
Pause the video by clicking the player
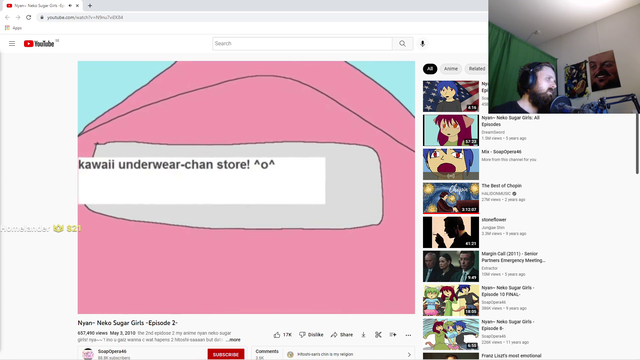[x=246, y=187]
